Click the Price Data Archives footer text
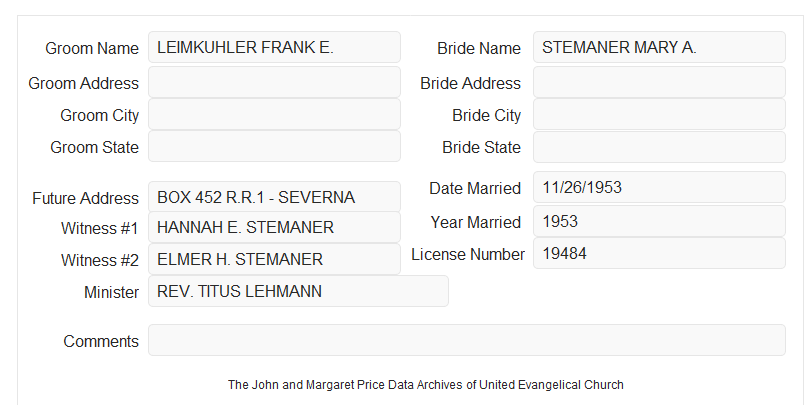The image size is (805, 405). pos(426,384)
